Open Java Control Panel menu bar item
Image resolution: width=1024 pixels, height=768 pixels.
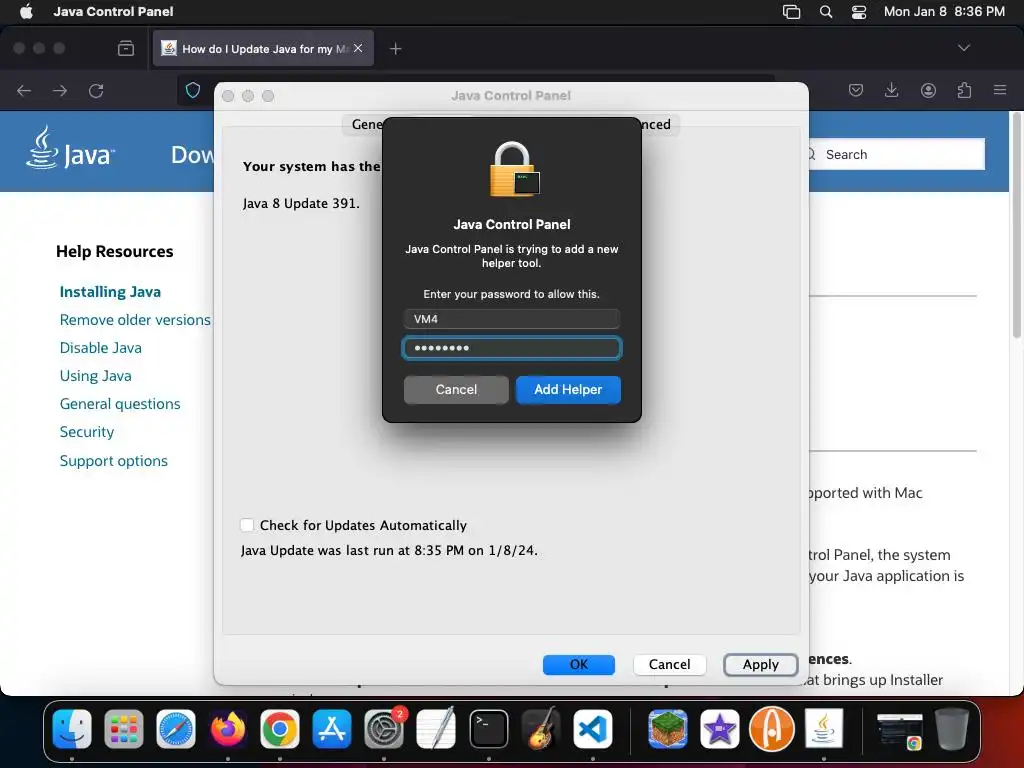[113, 12]
